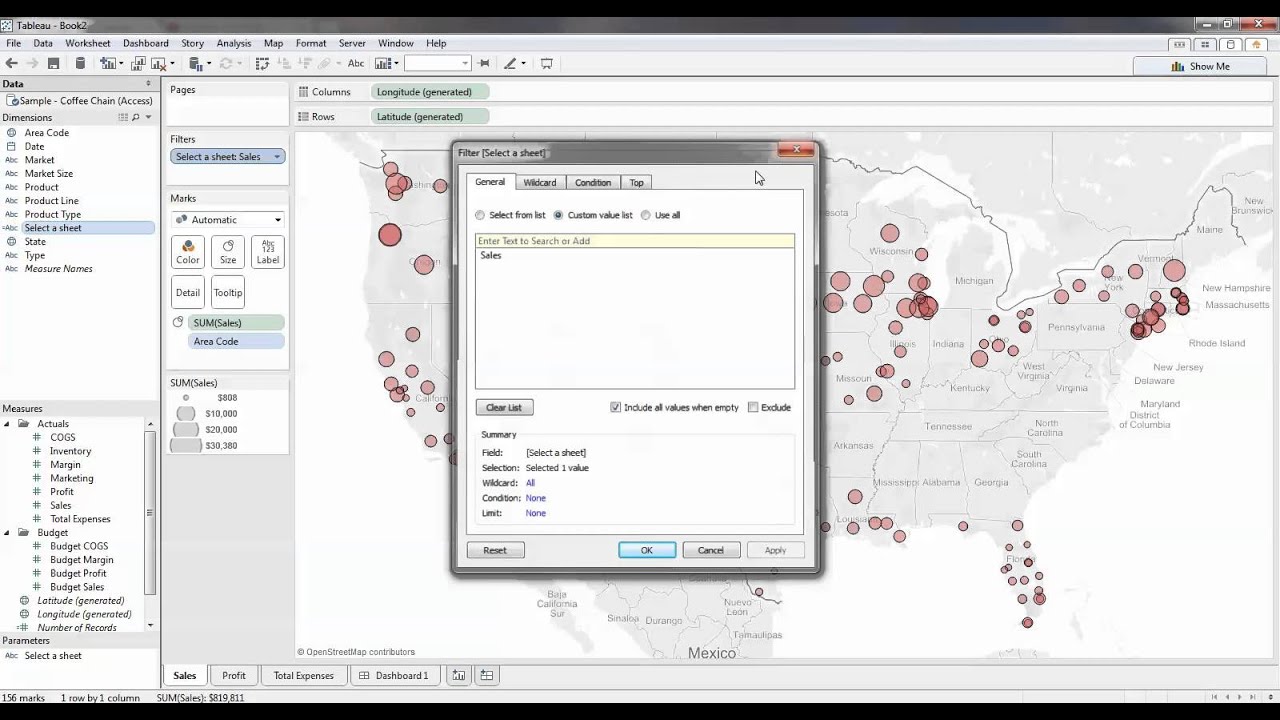Select the 'Select from list' radio button

(x=480, y=215)
